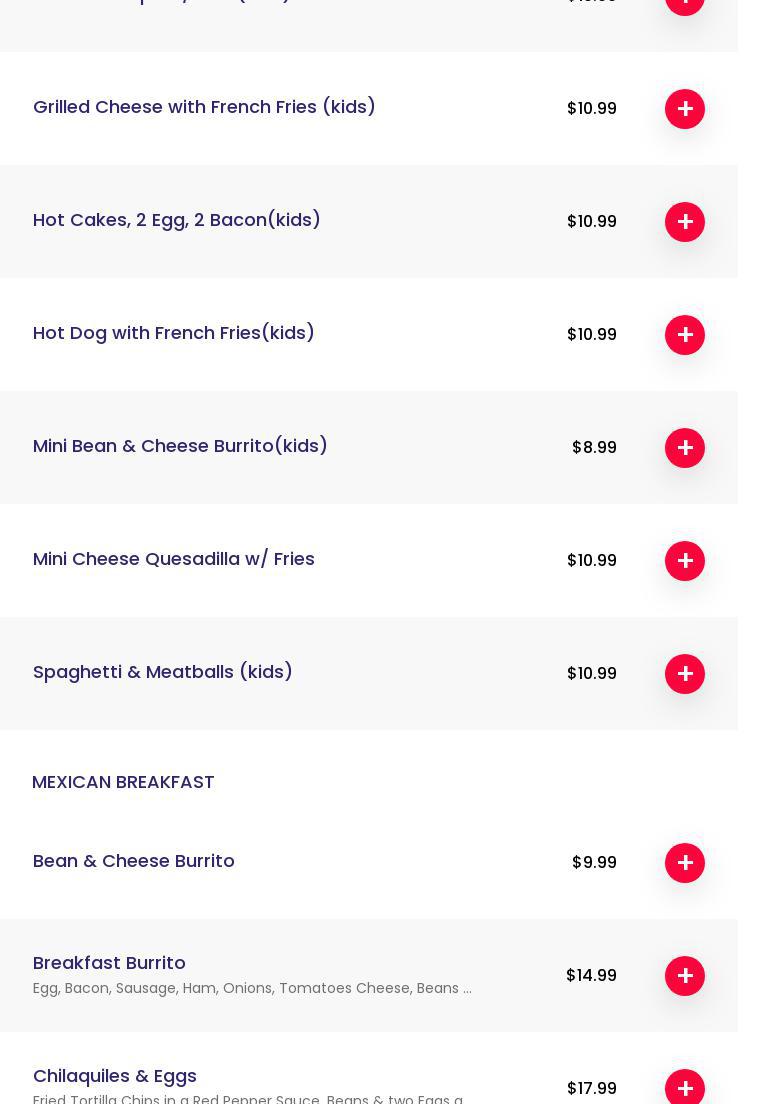The width and height of the screenshot is (770, 1104).
Task: Add Mini Bean & Cheese Burrito (kids)
Action: tap(685, 448)
